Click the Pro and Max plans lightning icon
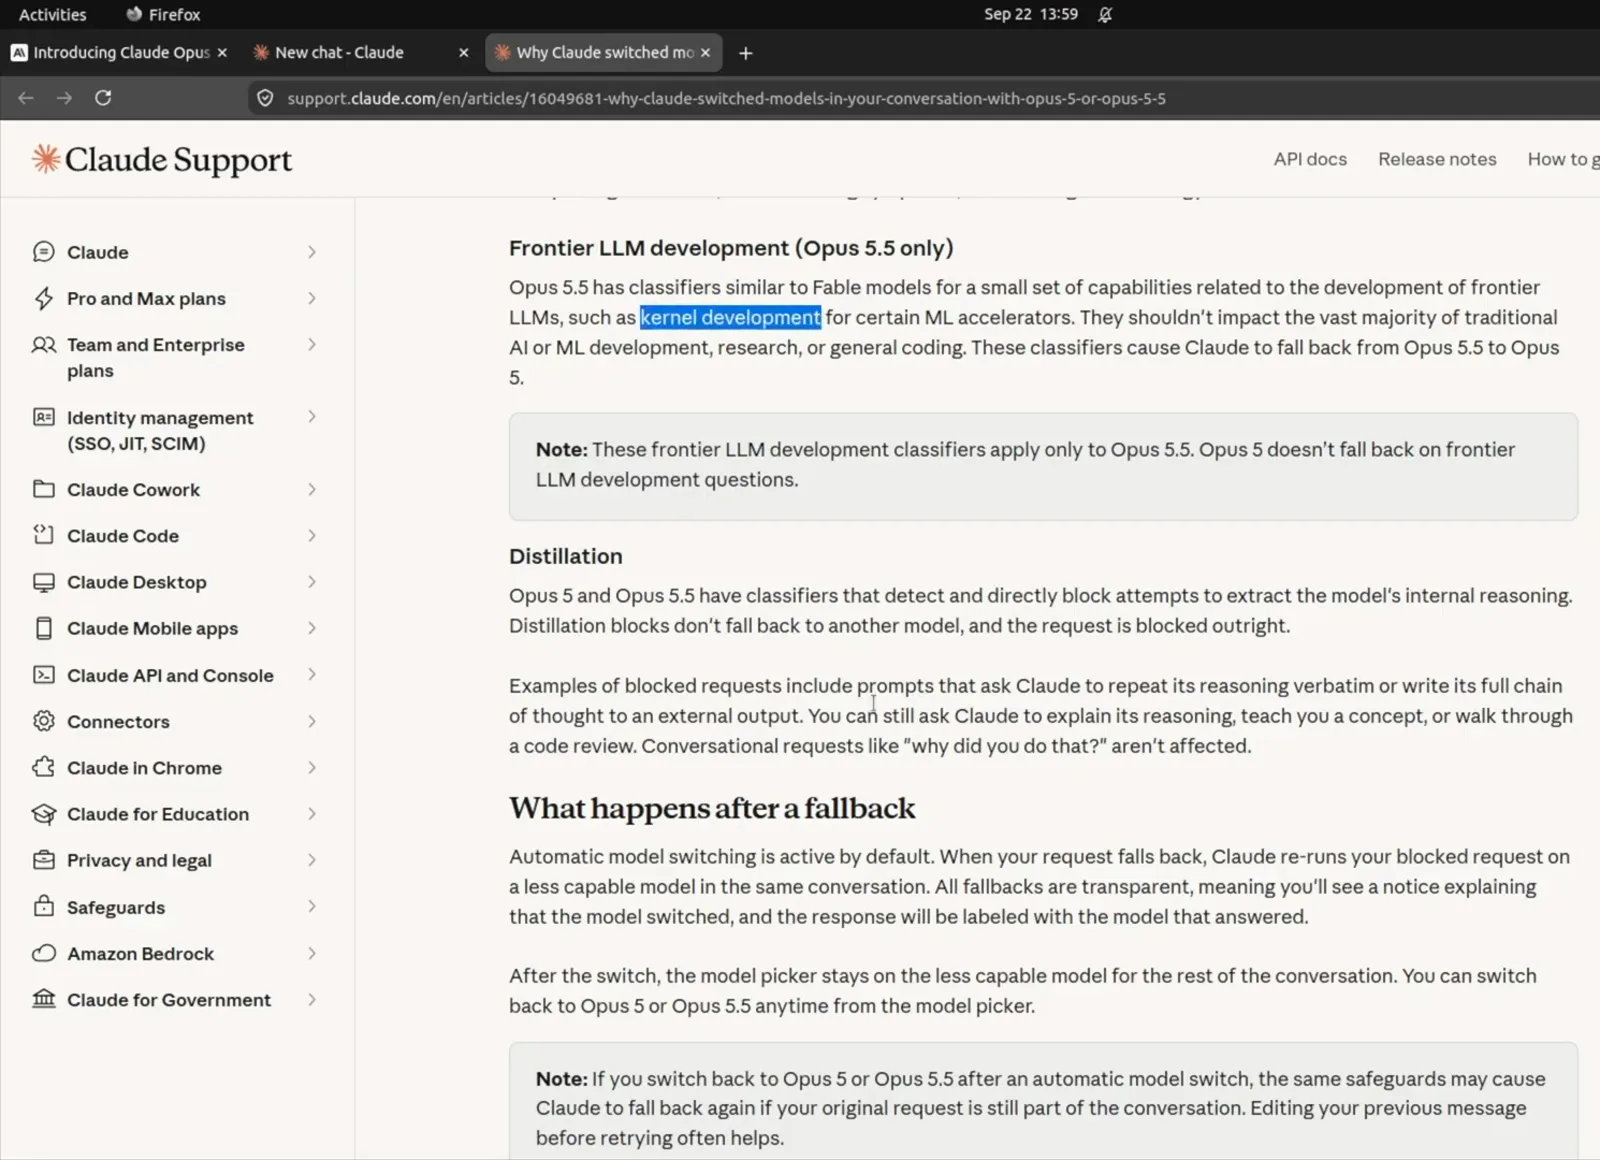The height and width of the screenshot is (1160, 1600). click(43, 298)
